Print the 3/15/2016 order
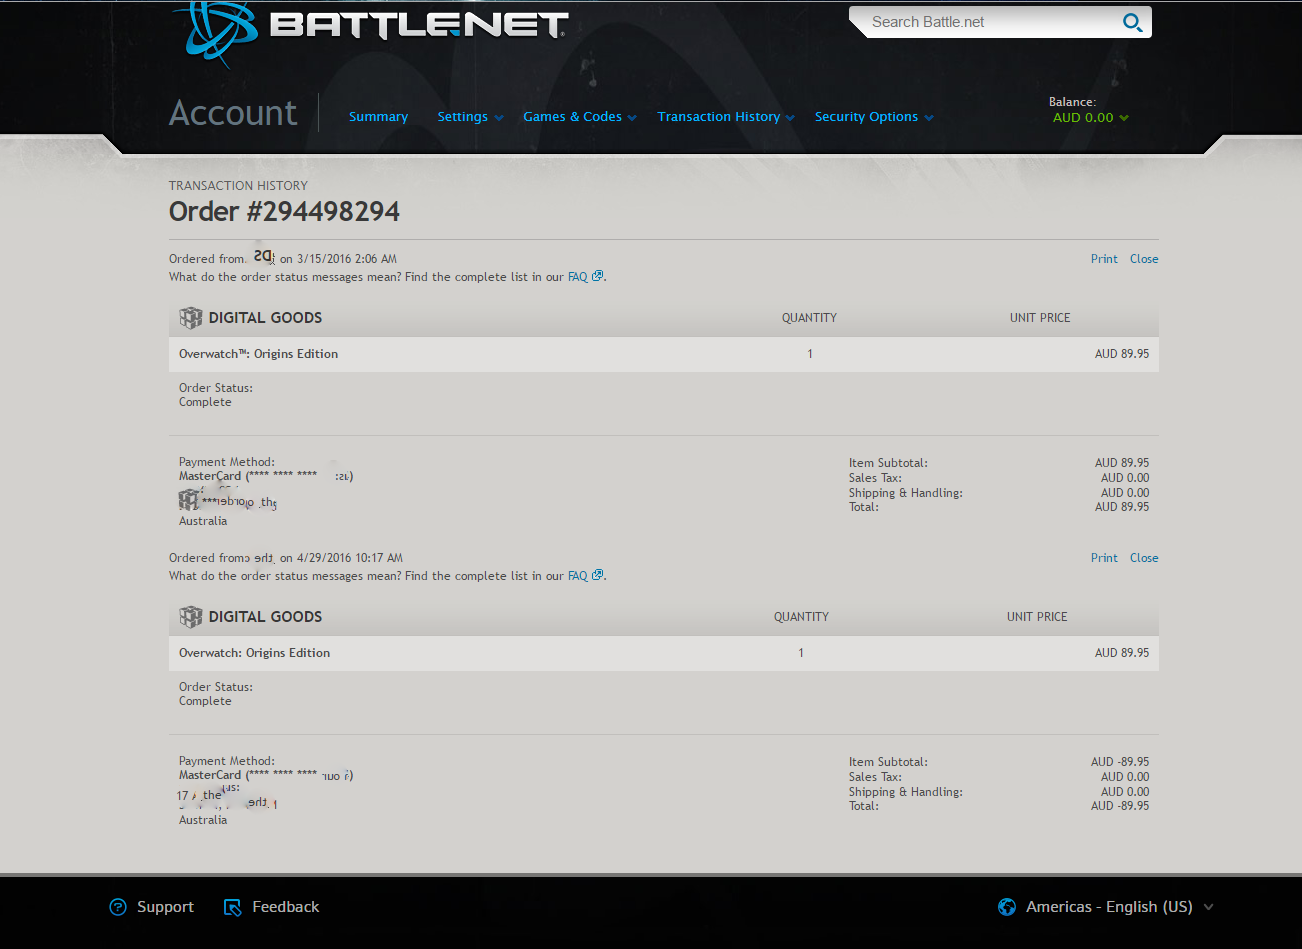 1104,259
